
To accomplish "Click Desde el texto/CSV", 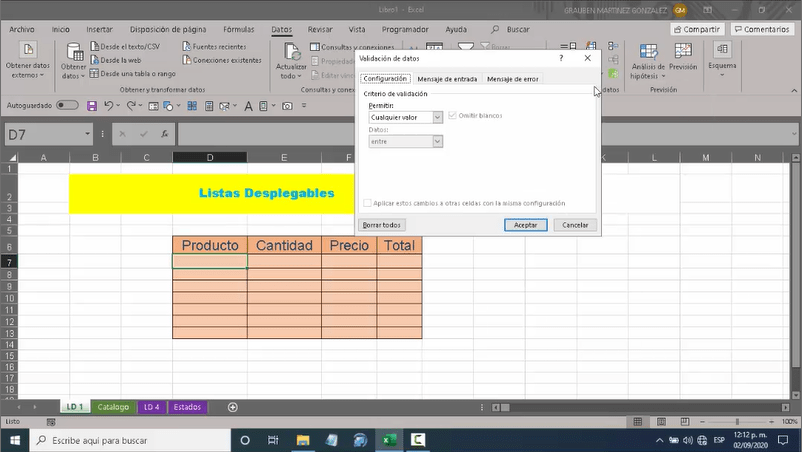I will (x=125, y=47).
